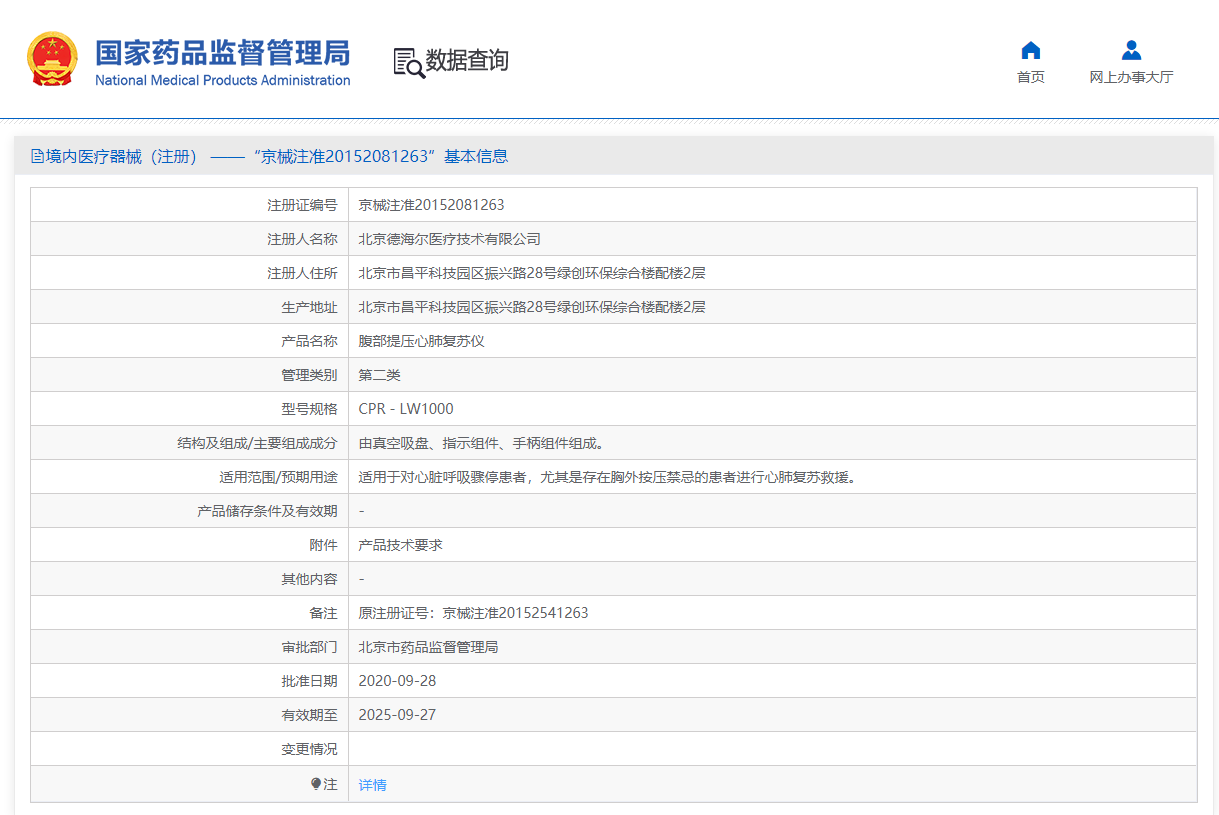The height and width of the screenshot is (815, 1219).
Task: Click the 网上办事大厅 label
Action: (x=1131, y=77)
